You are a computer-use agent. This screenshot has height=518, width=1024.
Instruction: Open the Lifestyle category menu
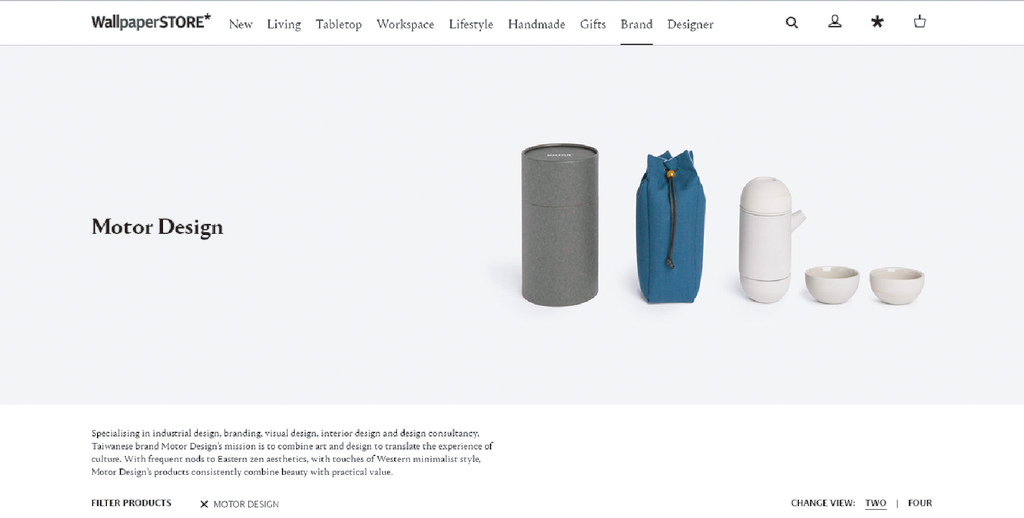pos(471,24)
